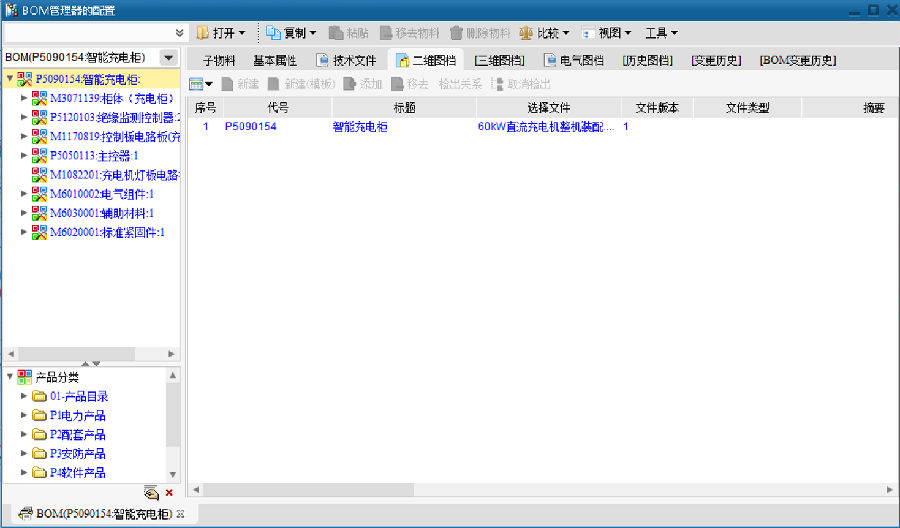
Task: Click the P3安防产品 folder icon
Action: click(x=39, y=453)
